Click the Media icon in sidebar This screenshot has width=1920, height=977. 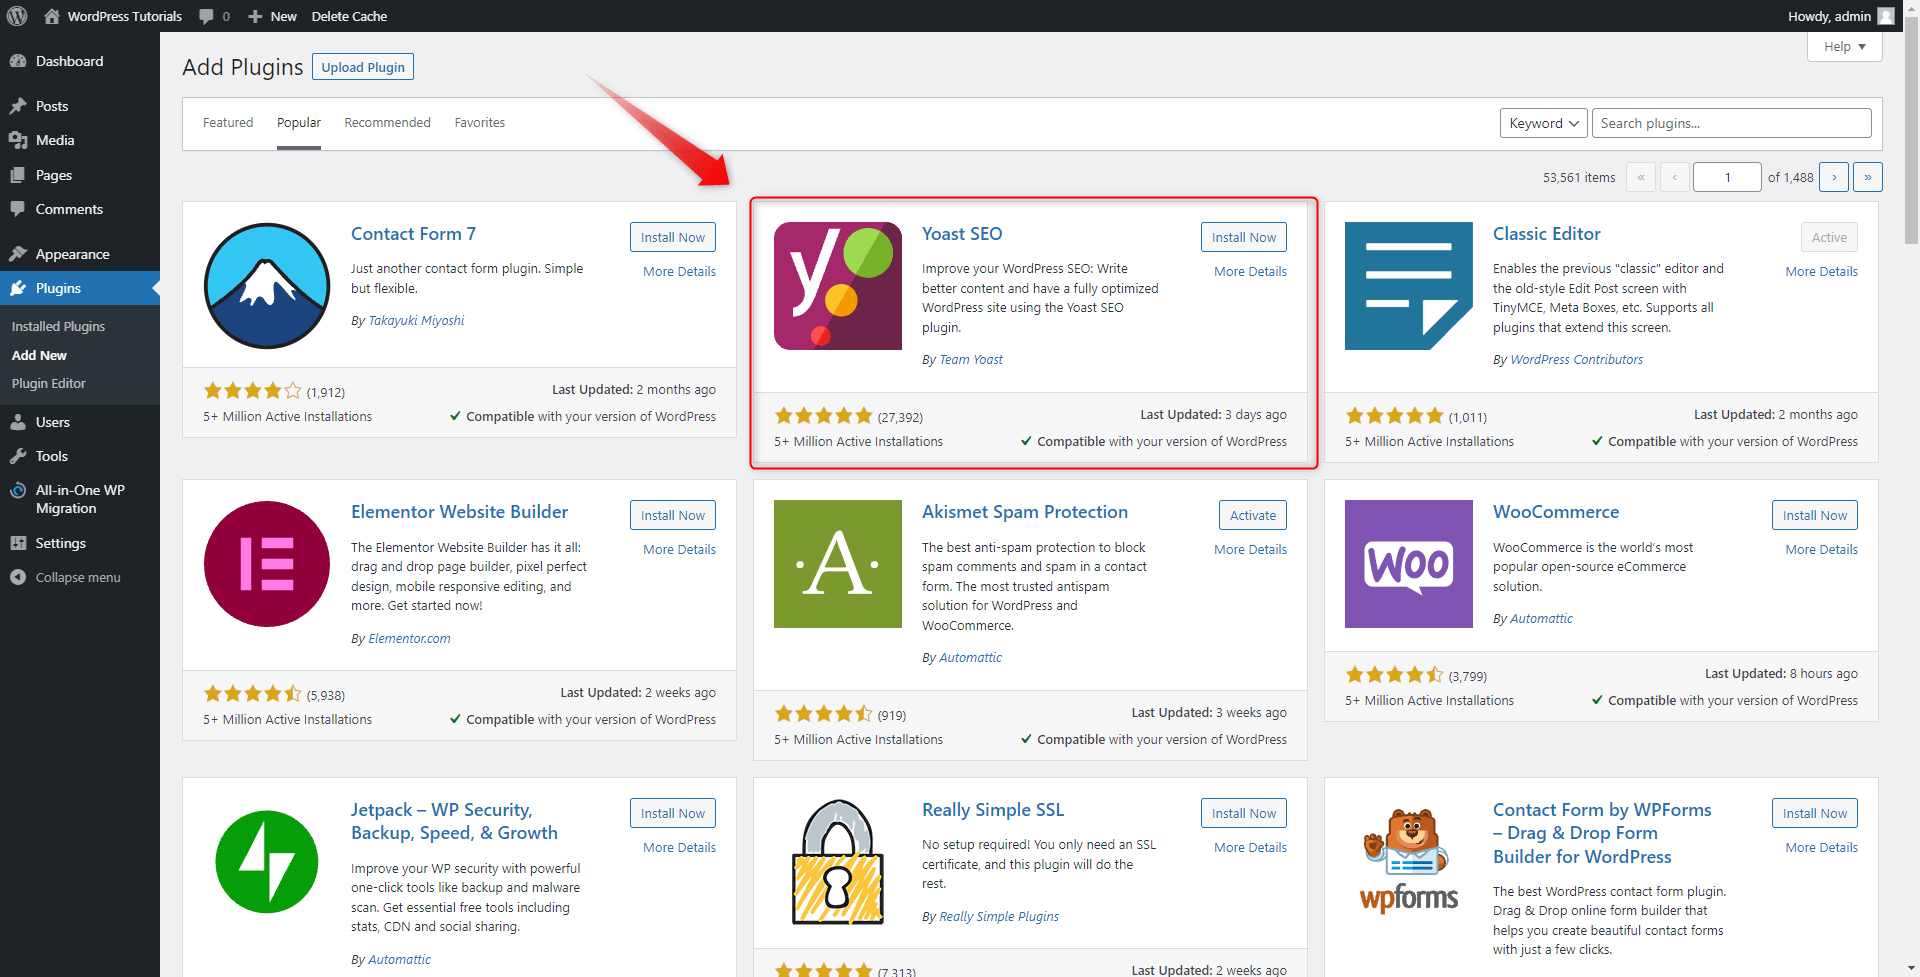click(18, 140)
